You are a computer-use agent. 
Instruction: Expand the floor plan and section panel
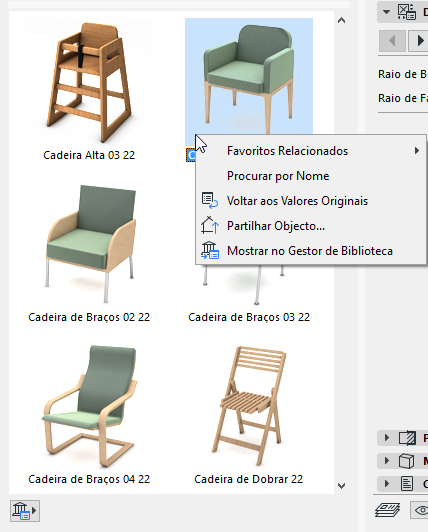click(x=386, y=438)
